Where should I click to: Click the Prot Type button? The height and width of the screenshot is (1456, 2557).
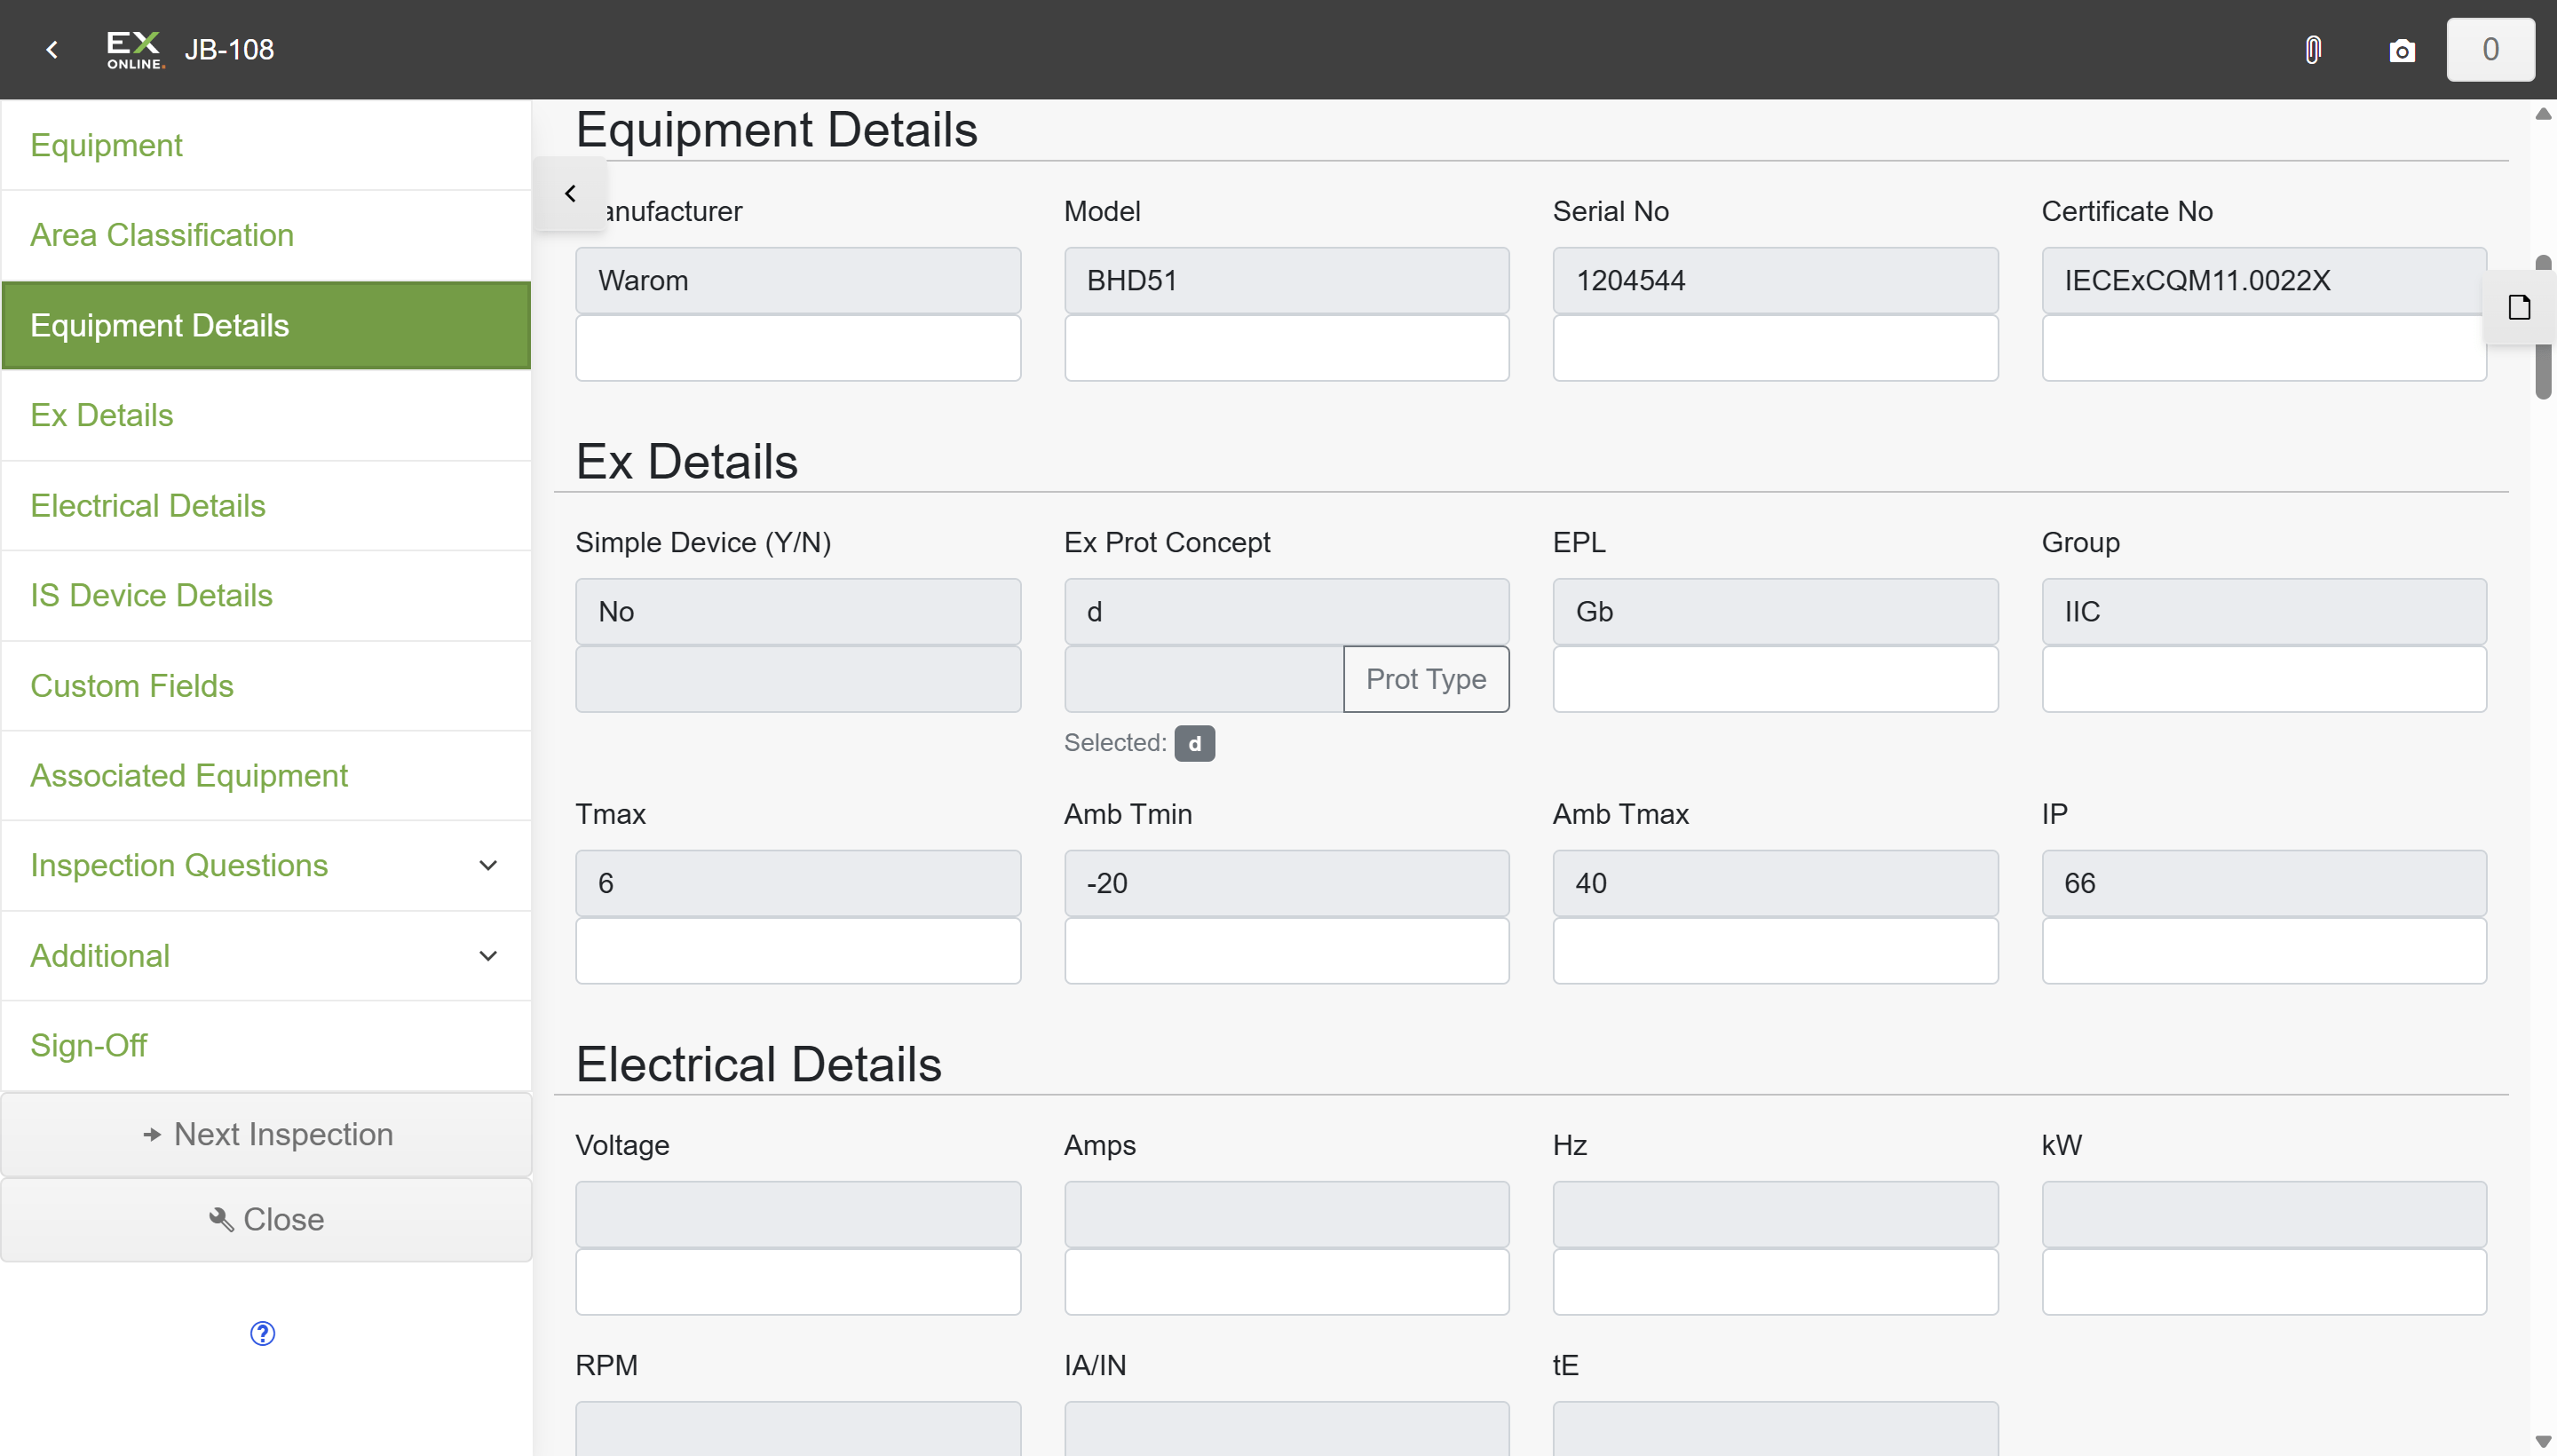click(x=1426, y=679)
